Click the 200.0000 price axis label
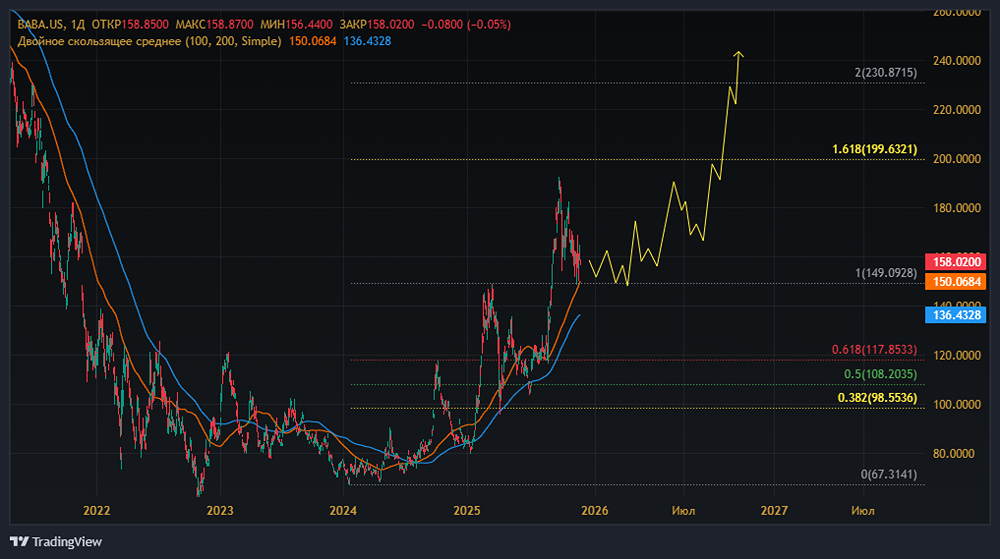This screenshot has height=559, width=1000. click(x=957, y=159)
